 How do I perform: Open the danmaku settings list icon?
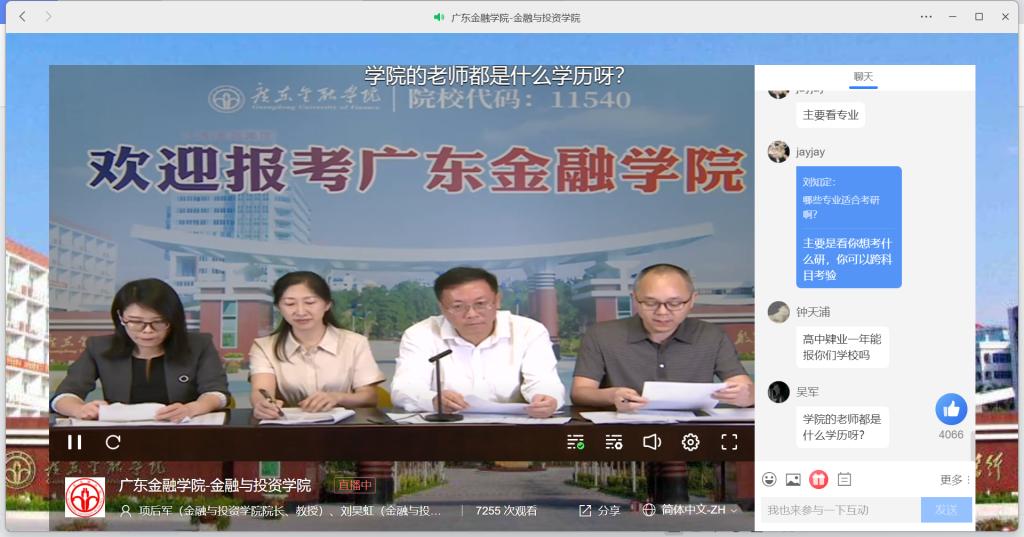point(614,442)
